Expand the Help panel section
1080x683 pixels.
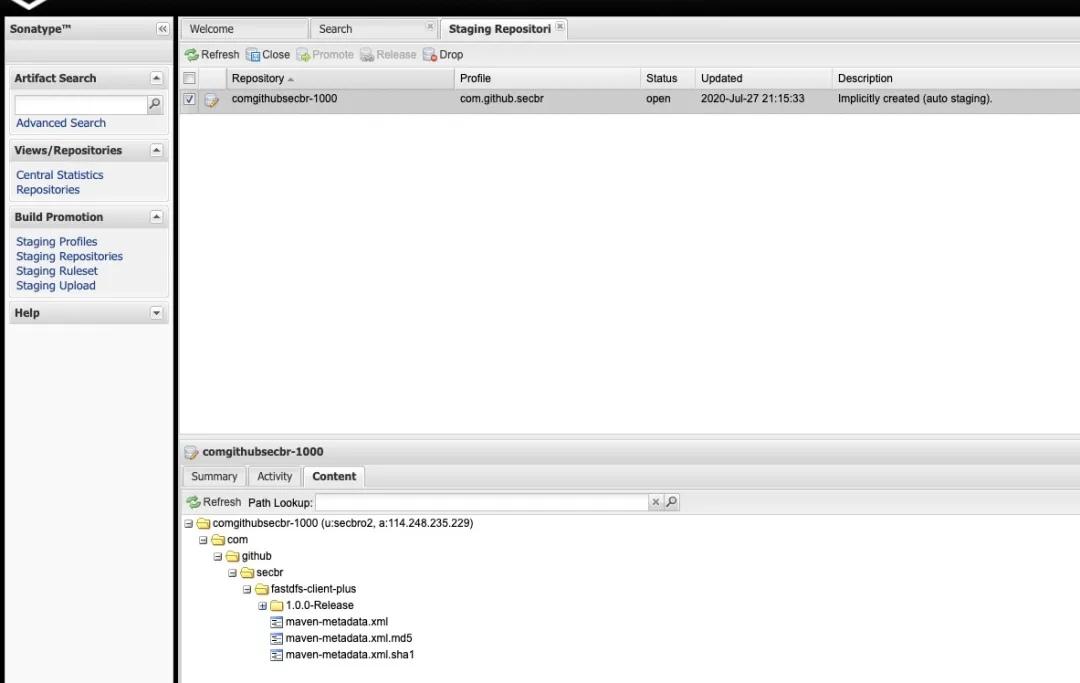coord(156,313)
